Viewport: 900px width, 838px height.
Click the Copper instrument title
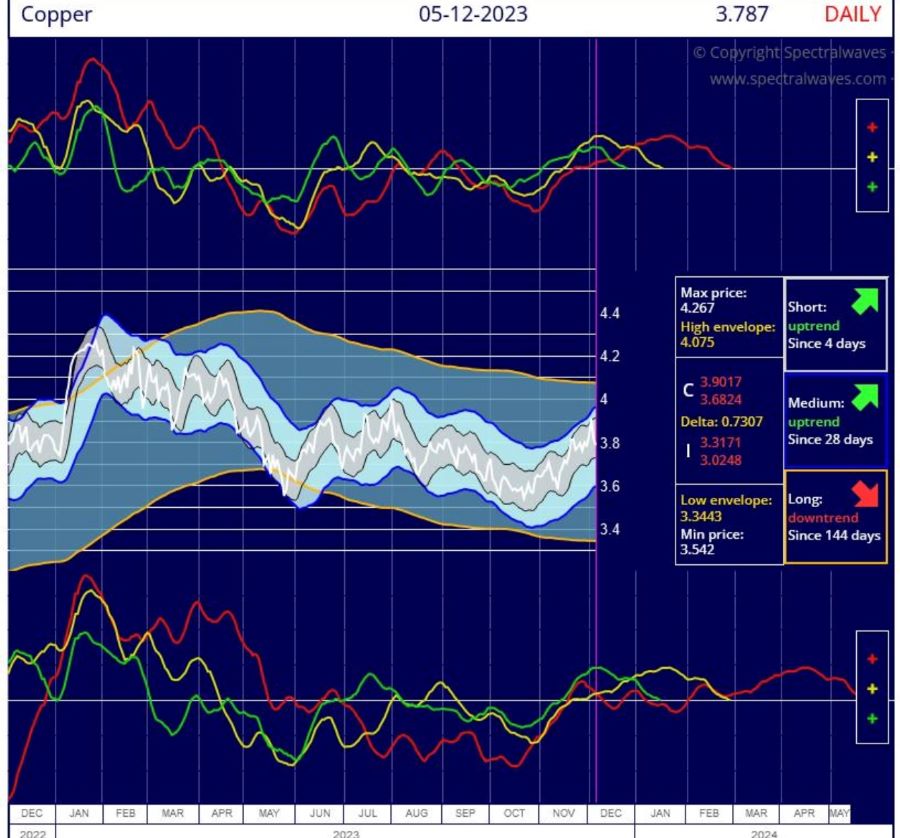tap(57, 15)
